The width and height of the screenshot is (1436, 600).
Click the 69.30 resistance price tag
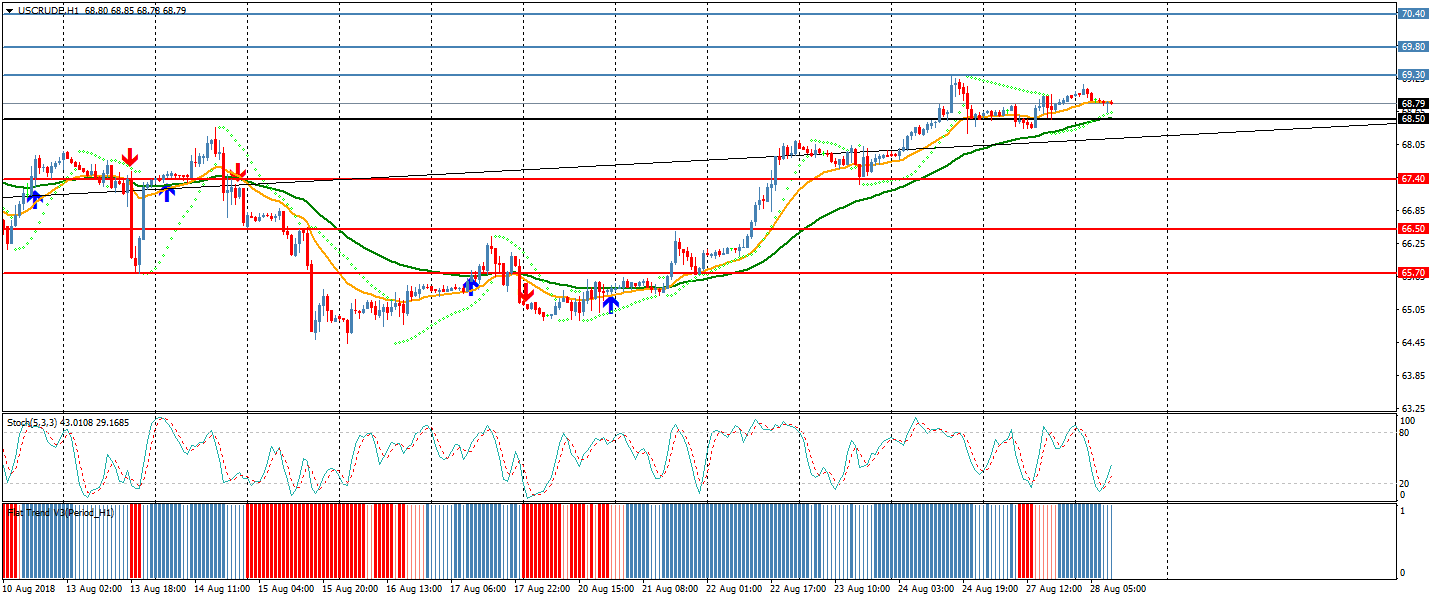tap(1412, 75)
